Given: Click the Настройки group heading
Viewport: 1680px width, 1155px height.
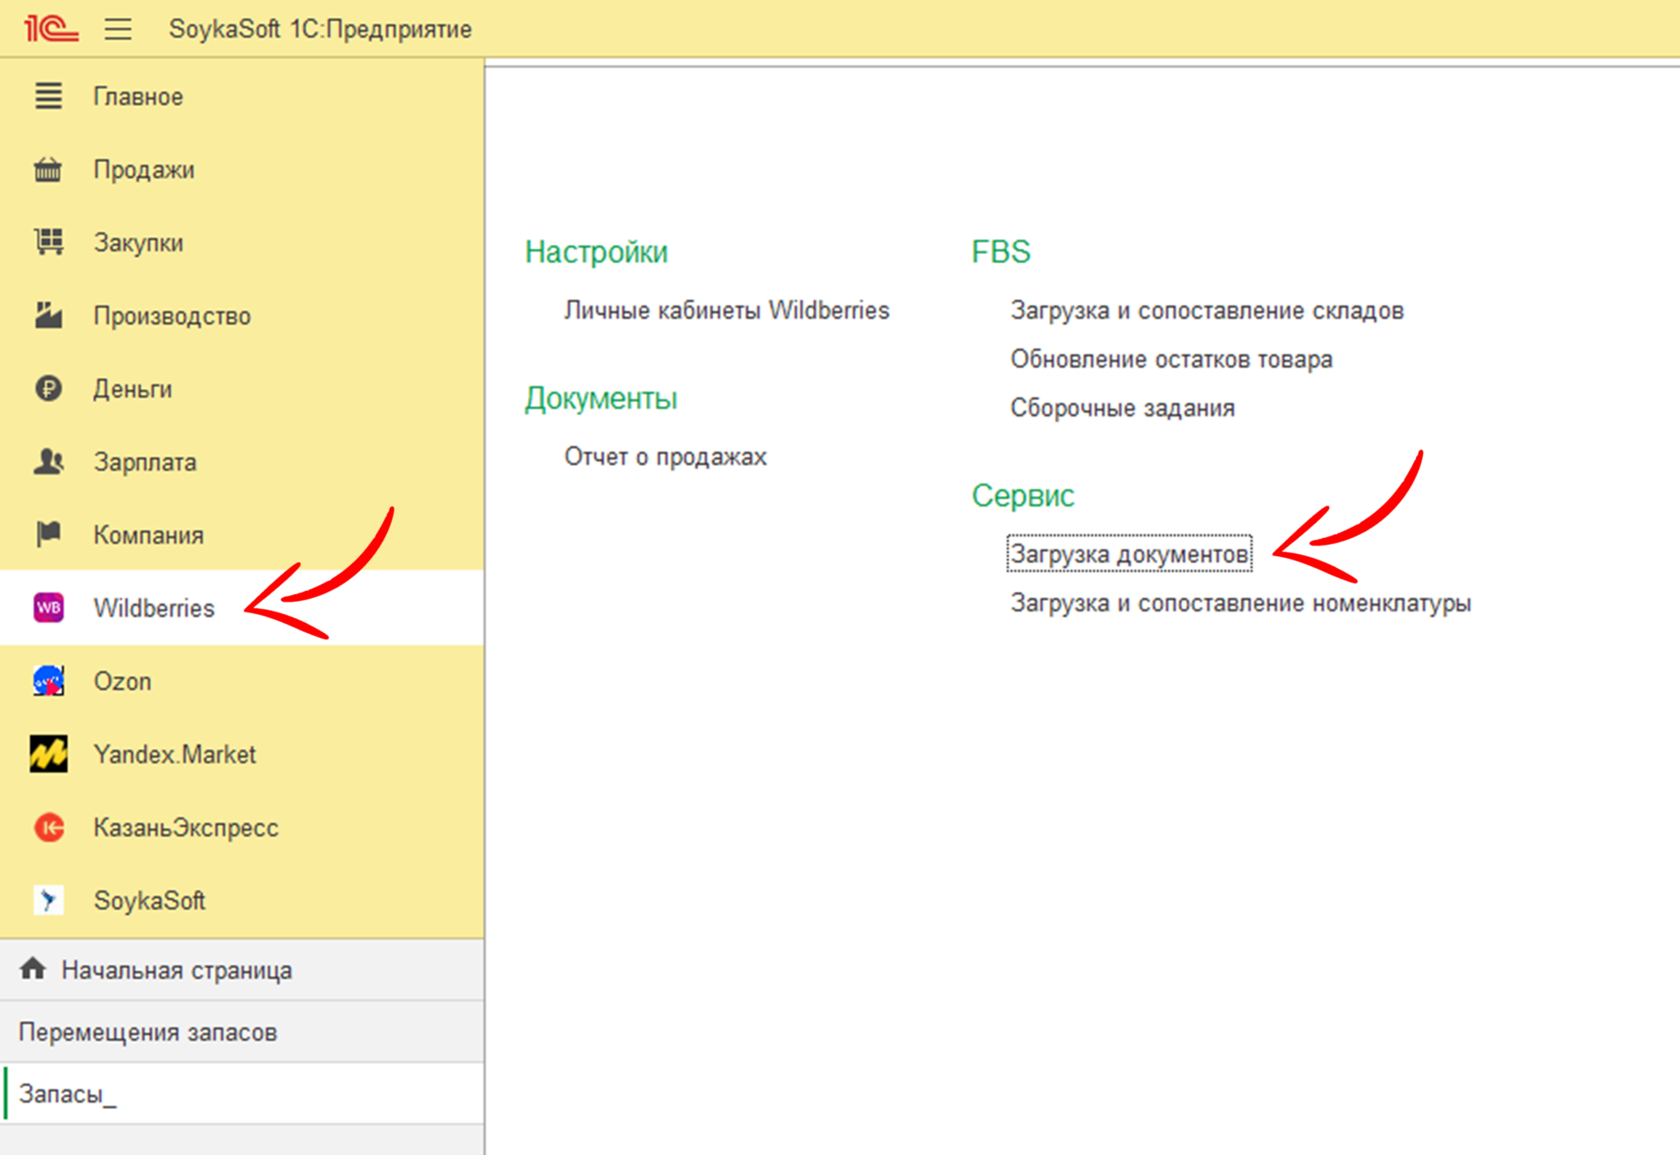Looking at the screenshot, I should (x=596, y=252).
